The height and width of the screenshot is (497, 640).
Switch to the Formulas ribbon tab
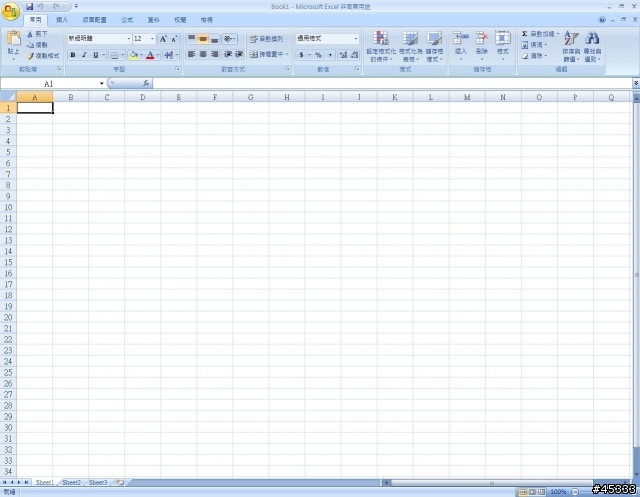(127, 20)
